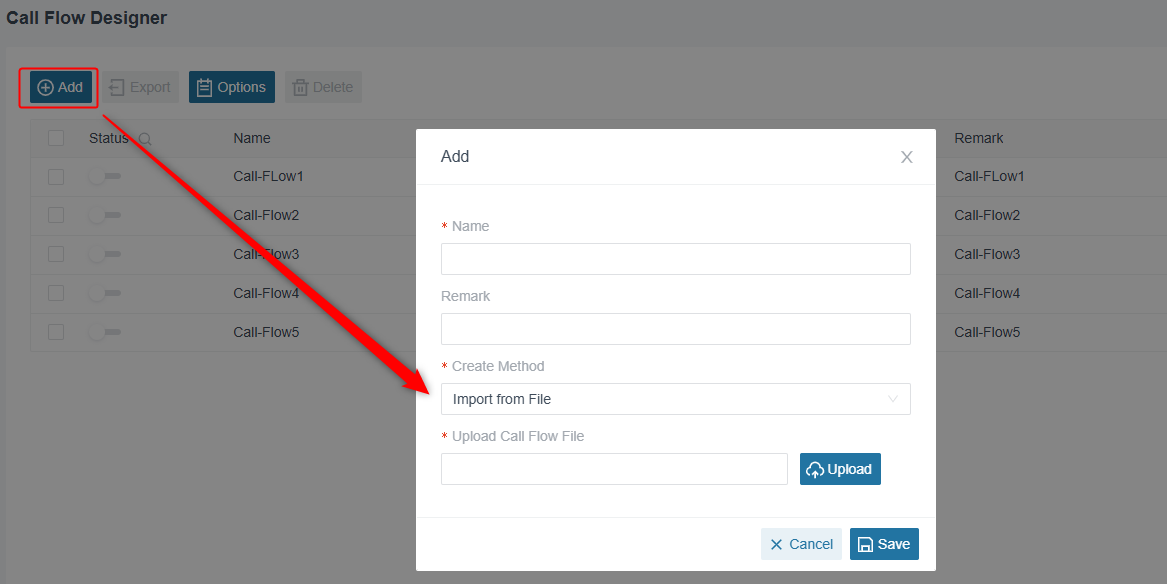Click Call-Flow2 in Remark column

pyautogui.click(x=987, y=215)
